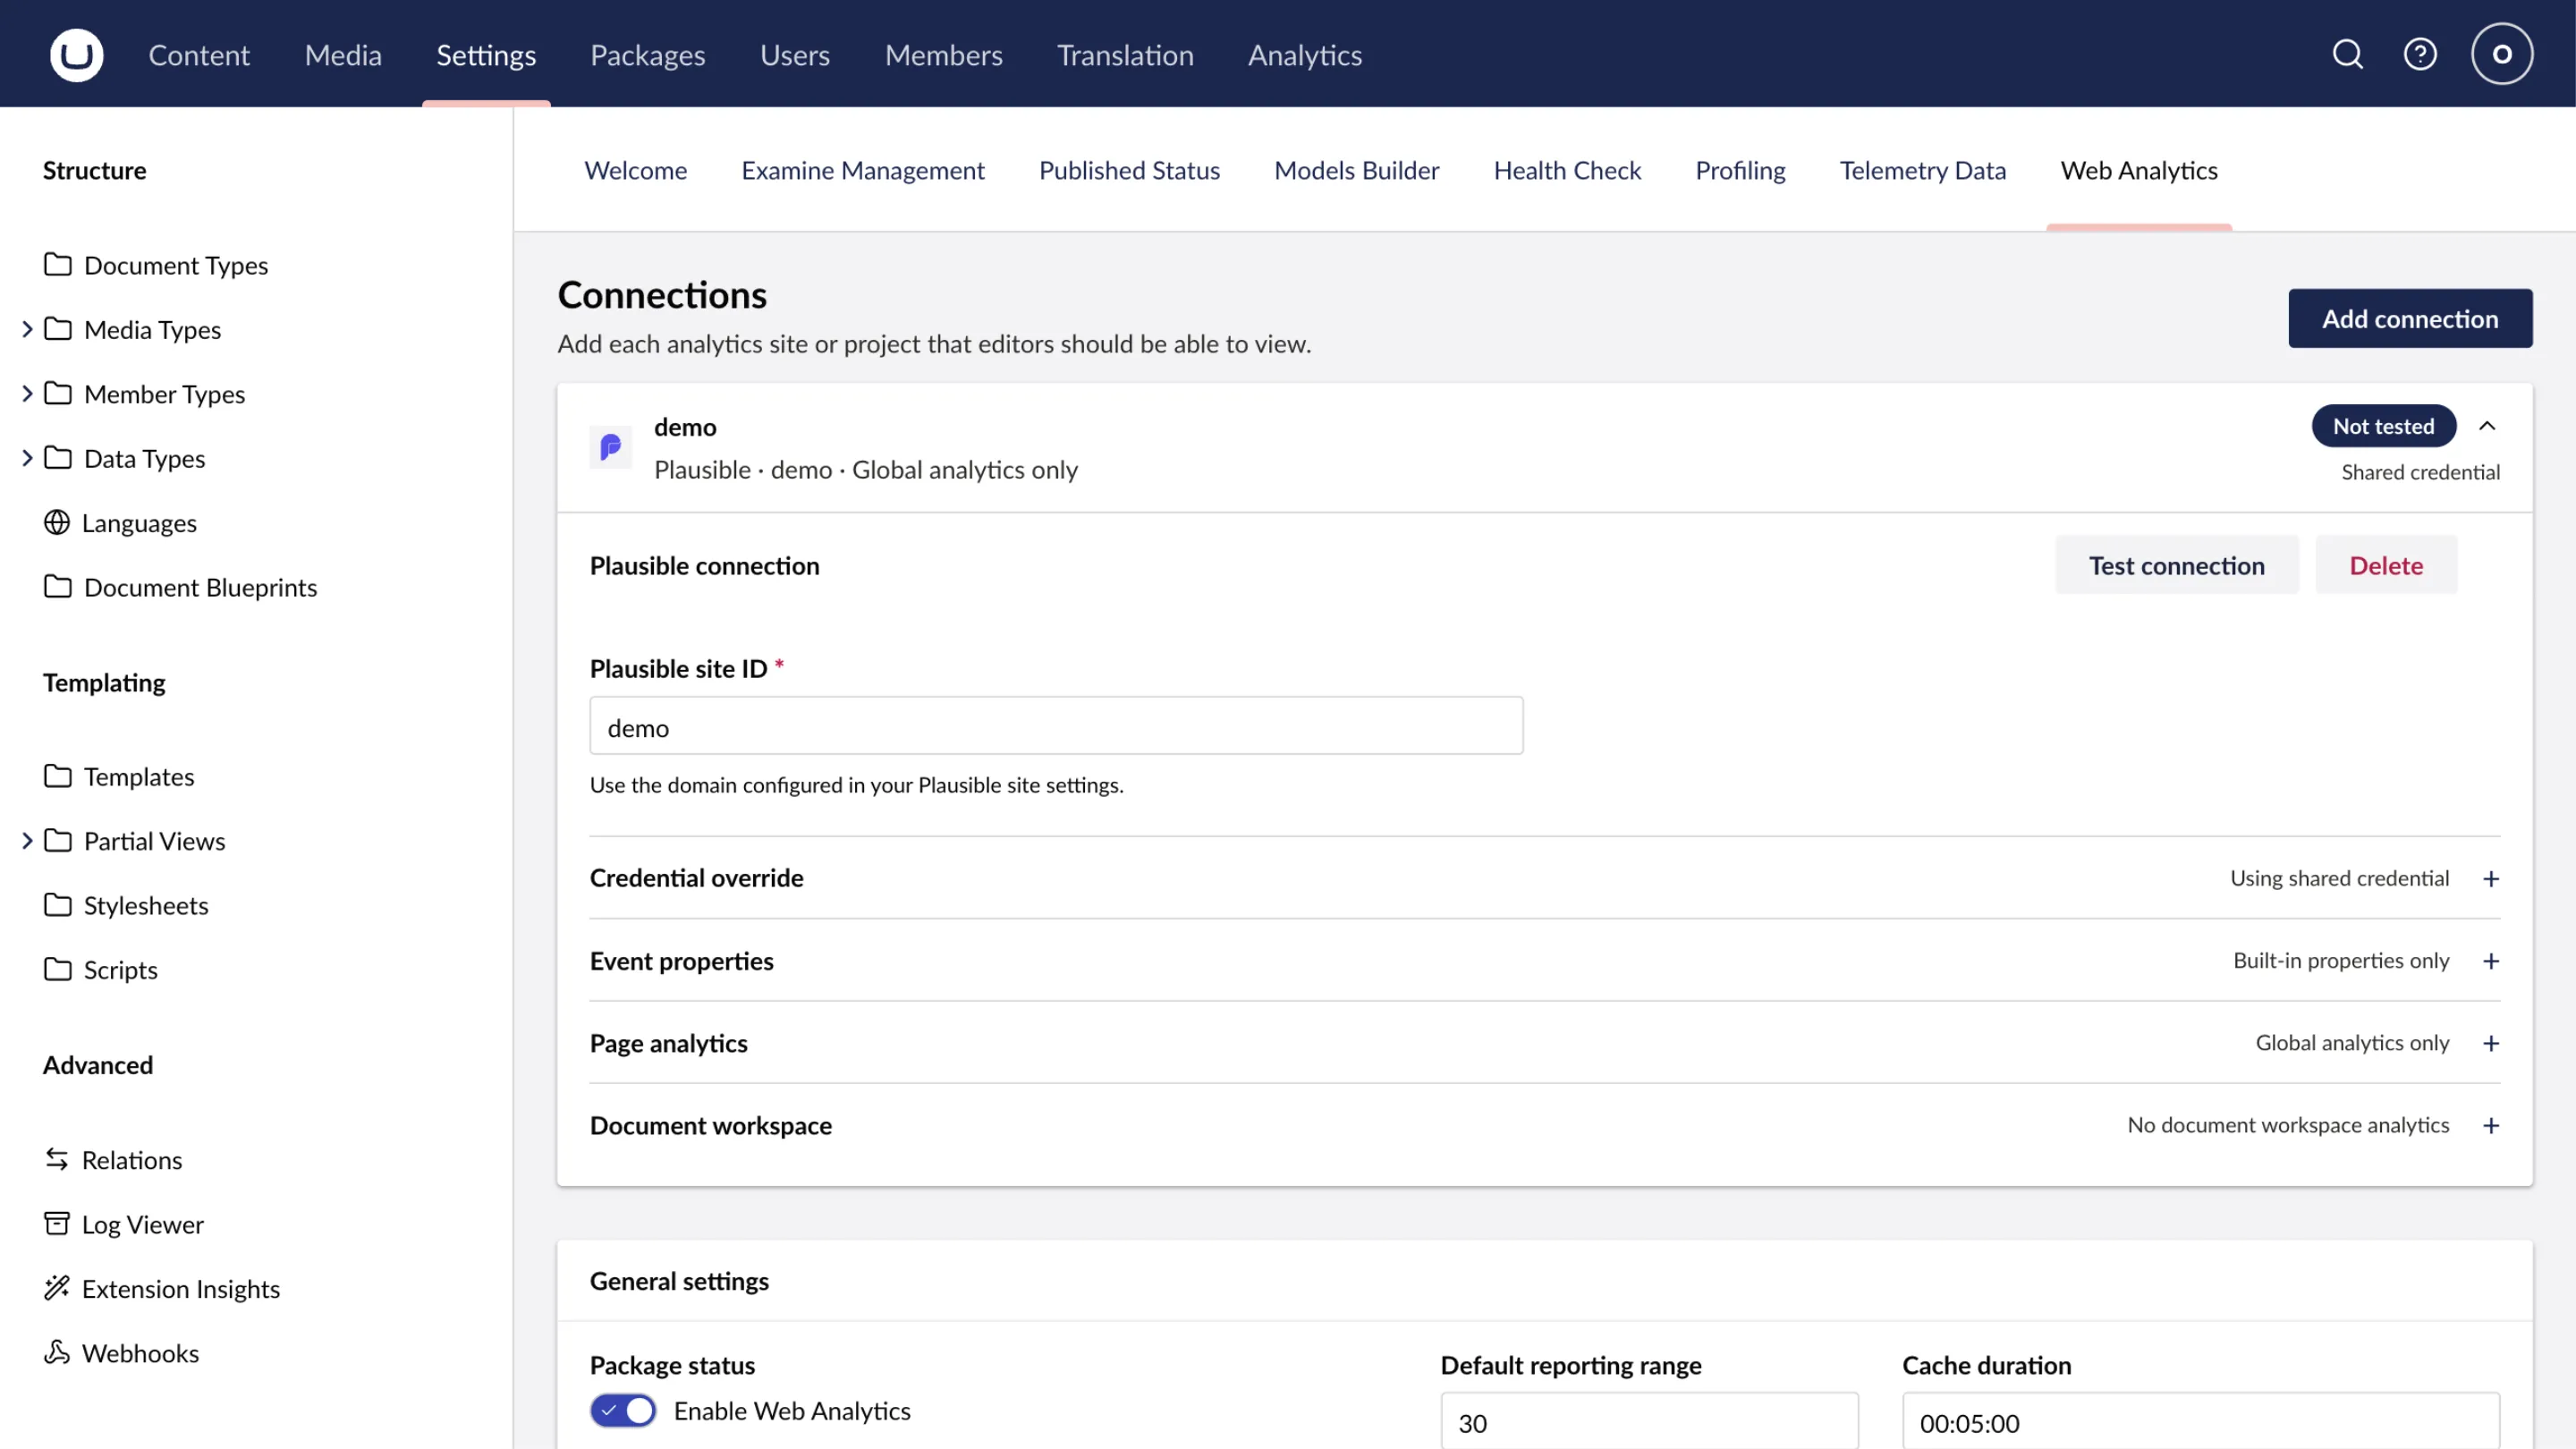Switch to the Models Builder tab
This screenshot has width=2576, height=1449.
[1357, 170]
